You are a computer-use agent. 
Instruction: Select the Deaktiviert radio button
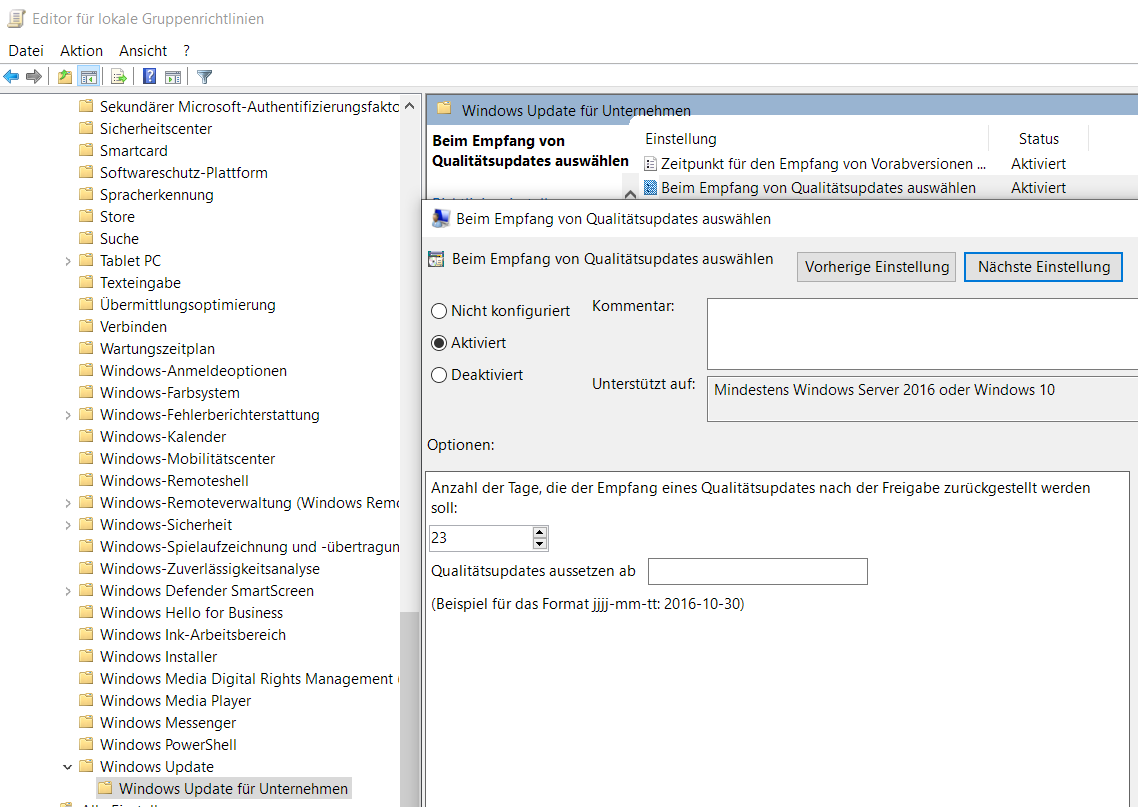[x=438, y=375]
